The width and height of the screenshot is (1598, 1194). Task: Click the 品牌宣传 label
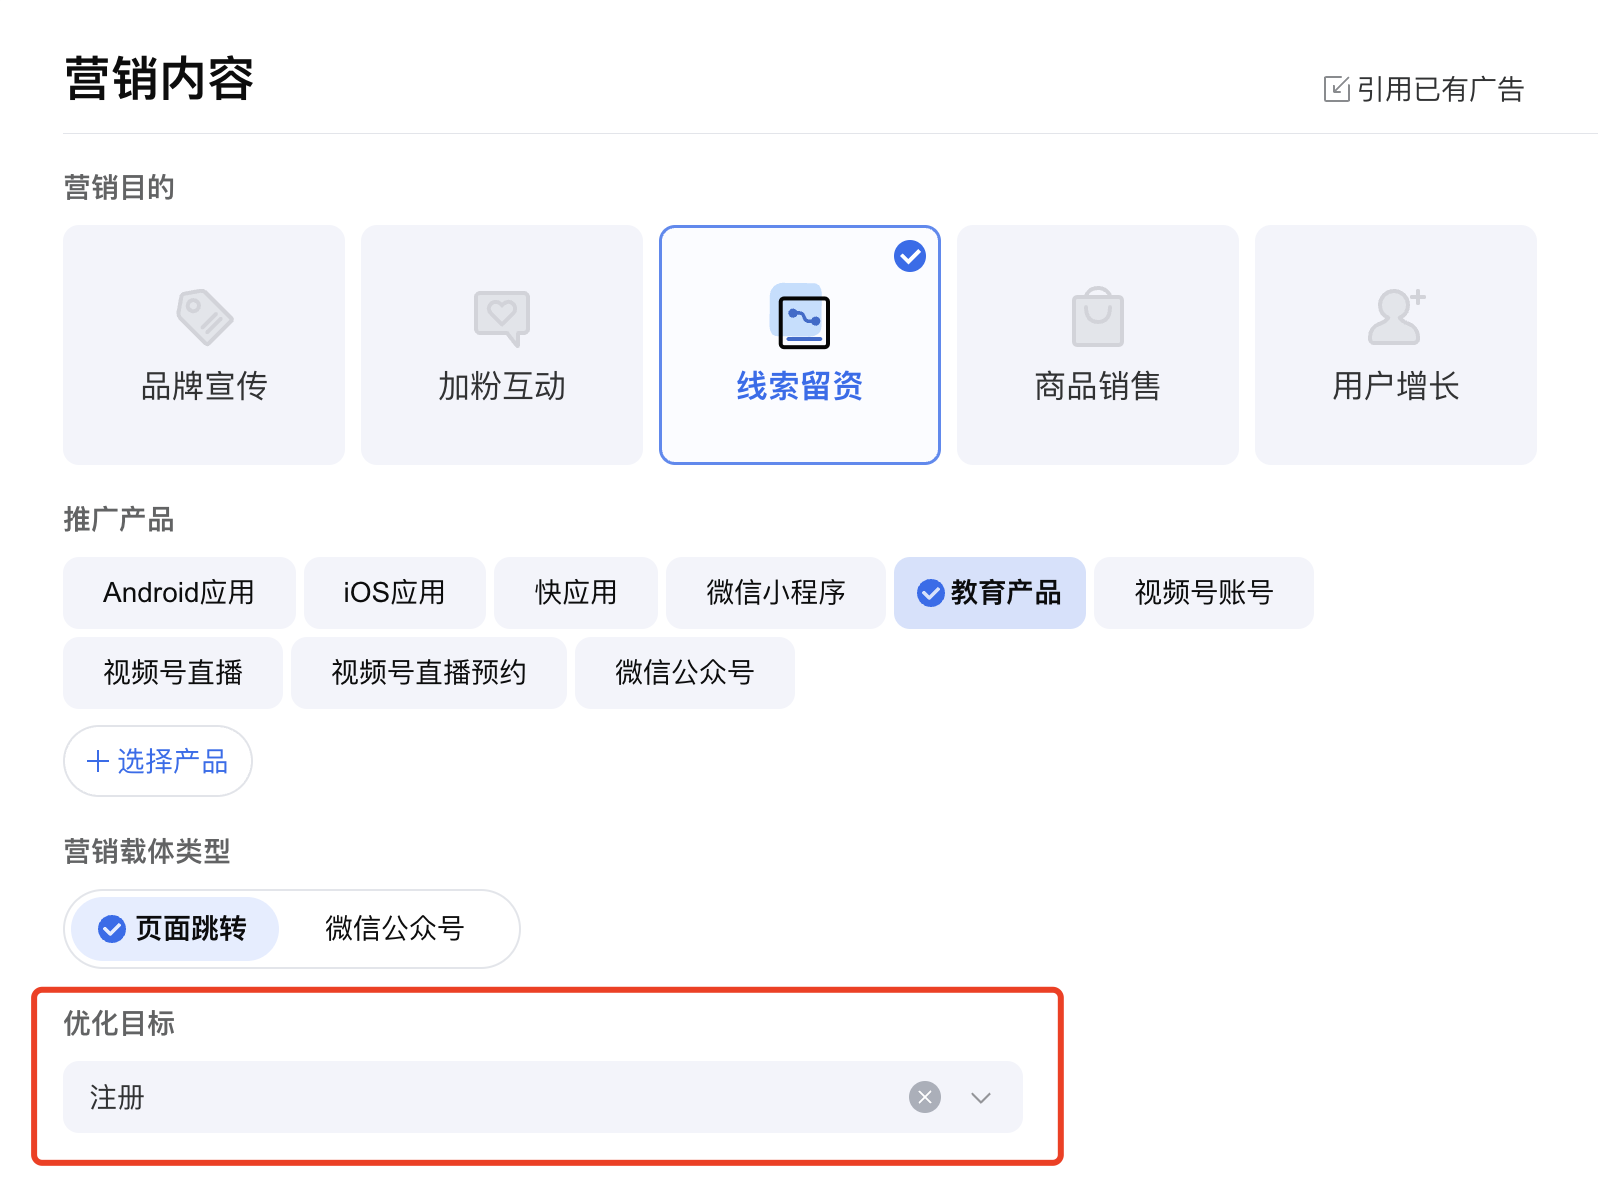204,386
